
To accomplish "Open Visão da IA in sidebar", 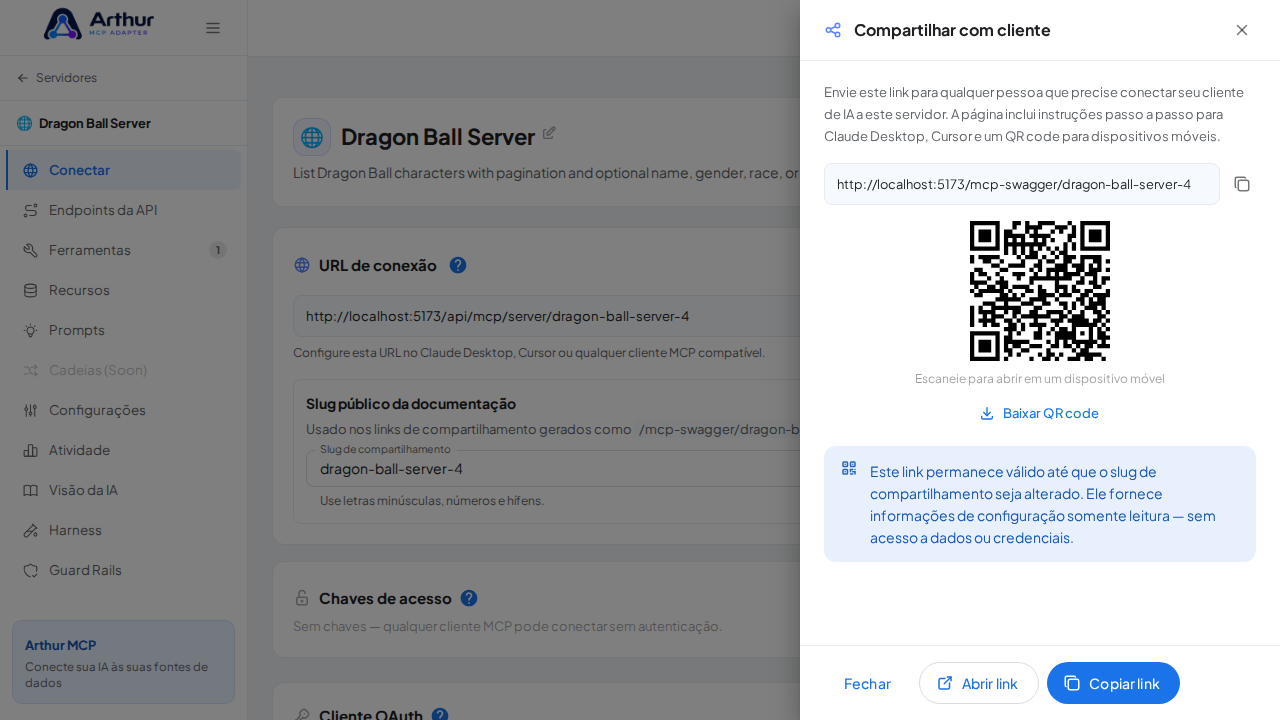I will tap(124, 490).
